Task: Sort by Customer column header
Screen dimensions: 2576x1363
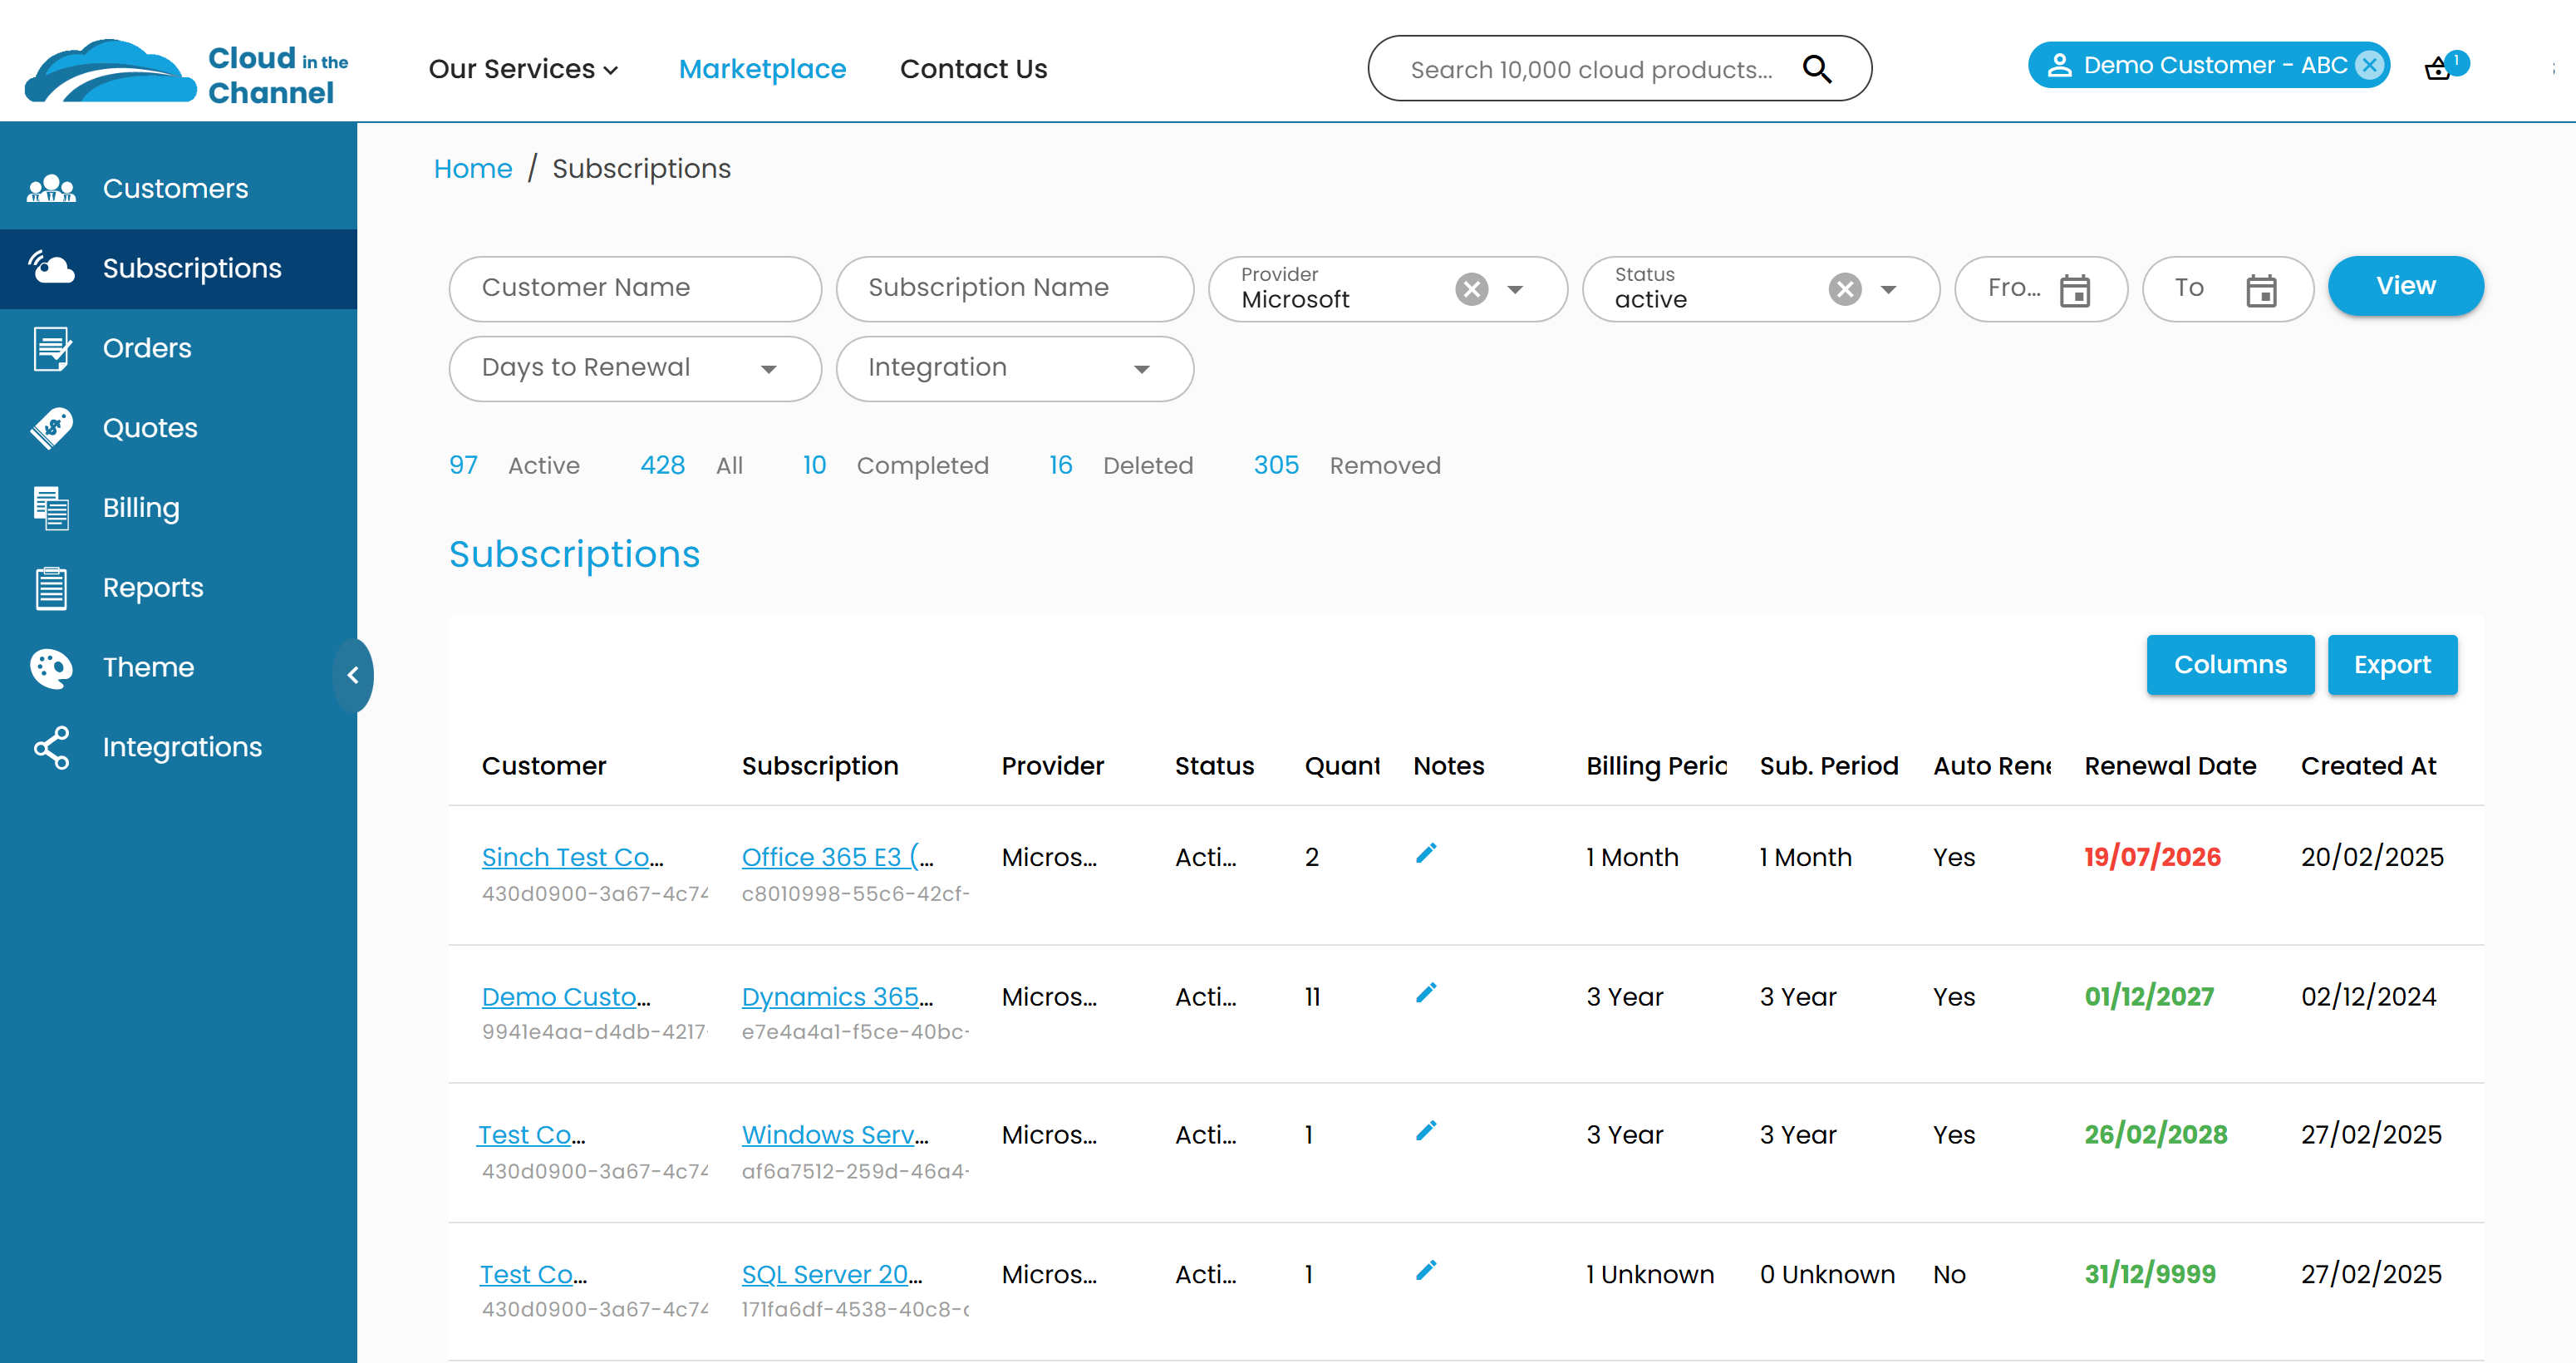Action: click(544, 766)
